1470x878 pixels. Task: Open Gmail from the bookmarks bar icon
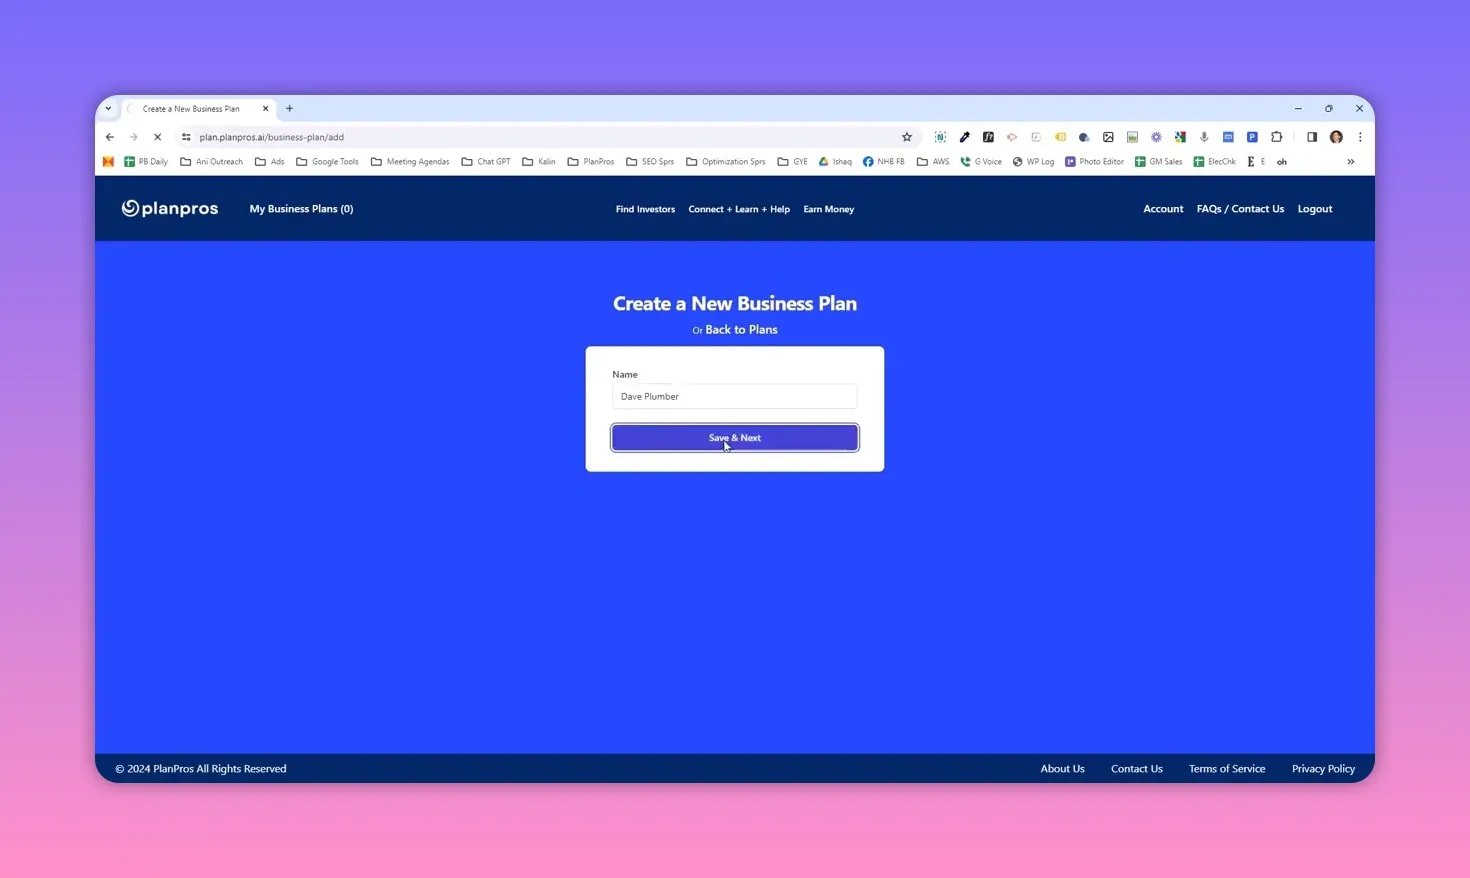(108, 161)
